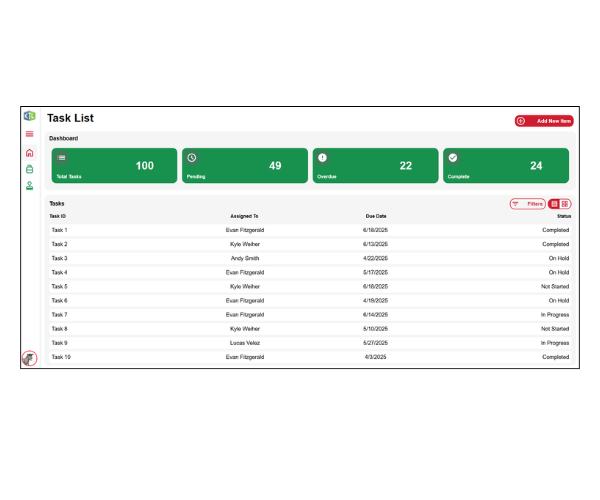
Task: Open the user avatar at sidebar bottom
Action: [29, 358]
